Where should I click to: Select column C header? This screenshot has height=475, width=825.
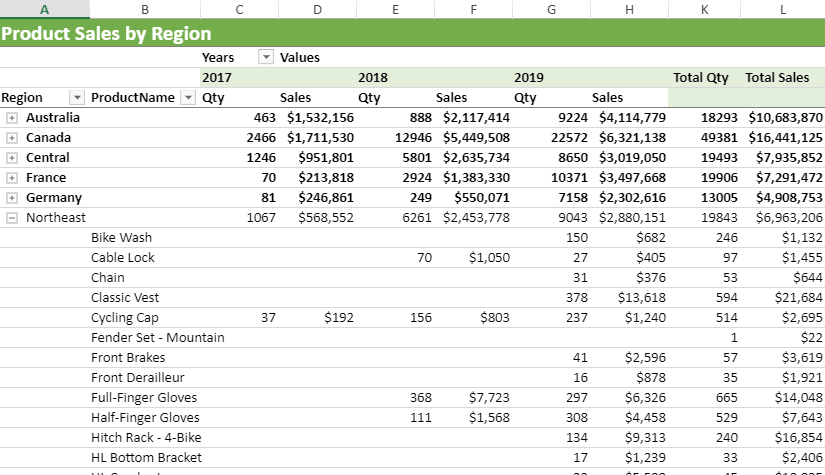(x=239, y=9)
